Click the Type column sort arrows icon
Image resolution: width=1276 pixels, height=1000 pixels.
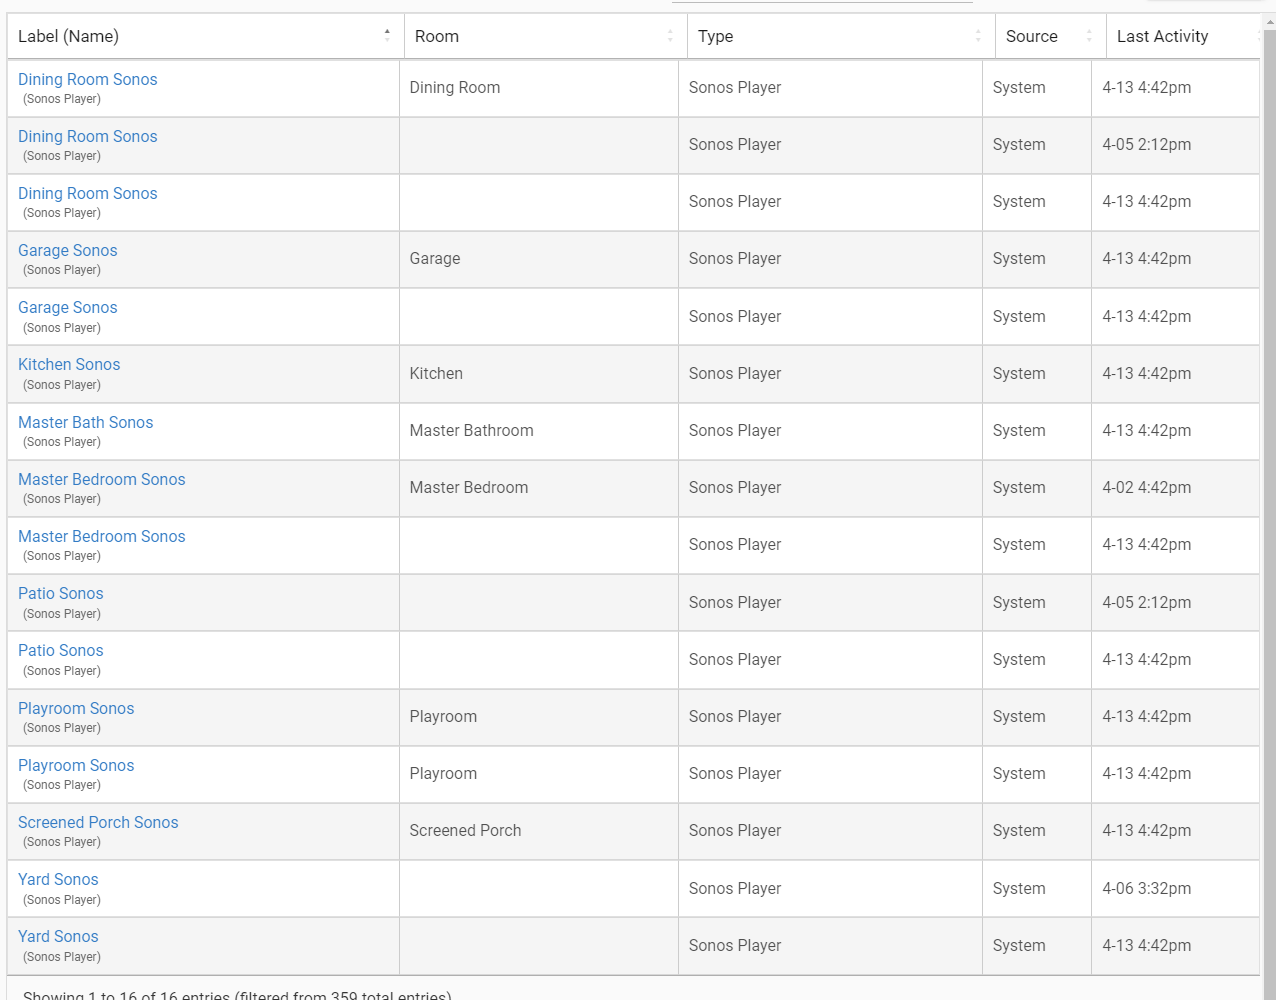[978, 36]
